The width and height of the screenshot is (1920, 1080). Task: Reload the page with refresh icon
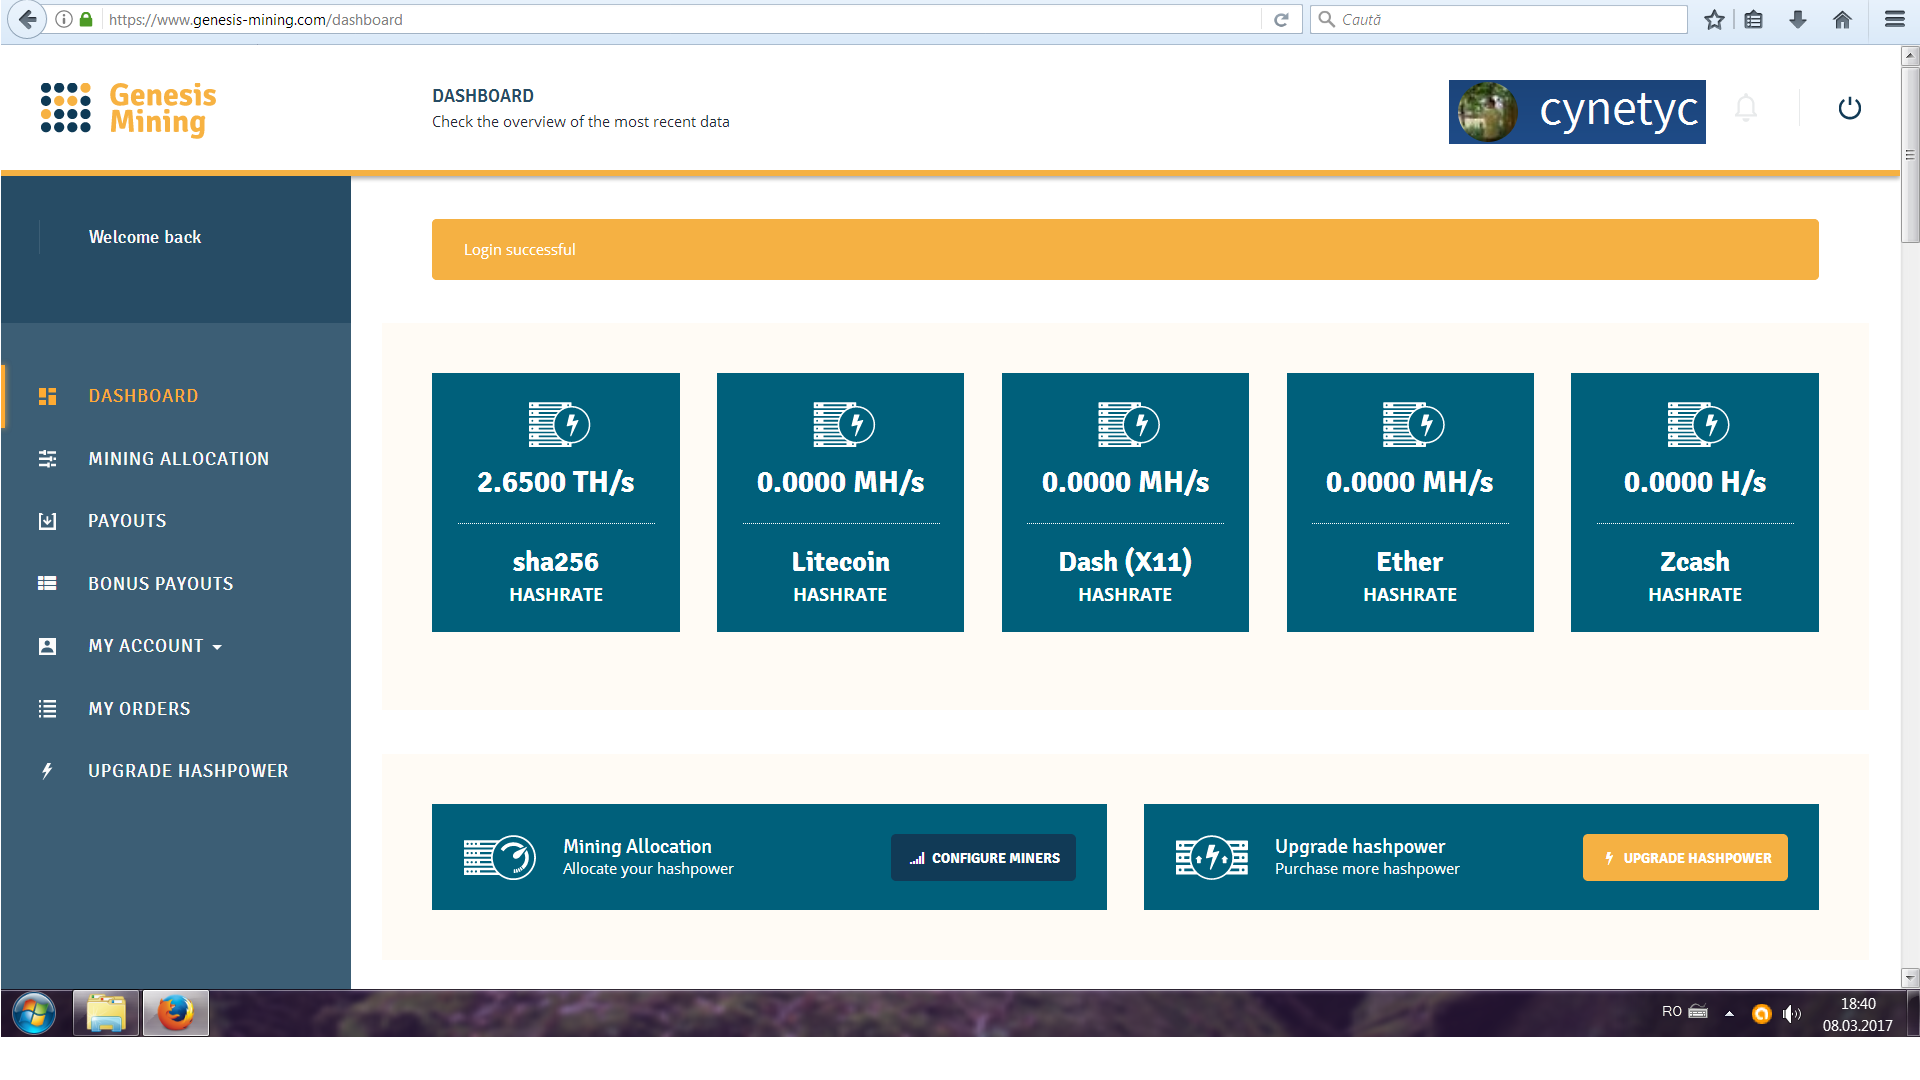(x=1281, y=19)
